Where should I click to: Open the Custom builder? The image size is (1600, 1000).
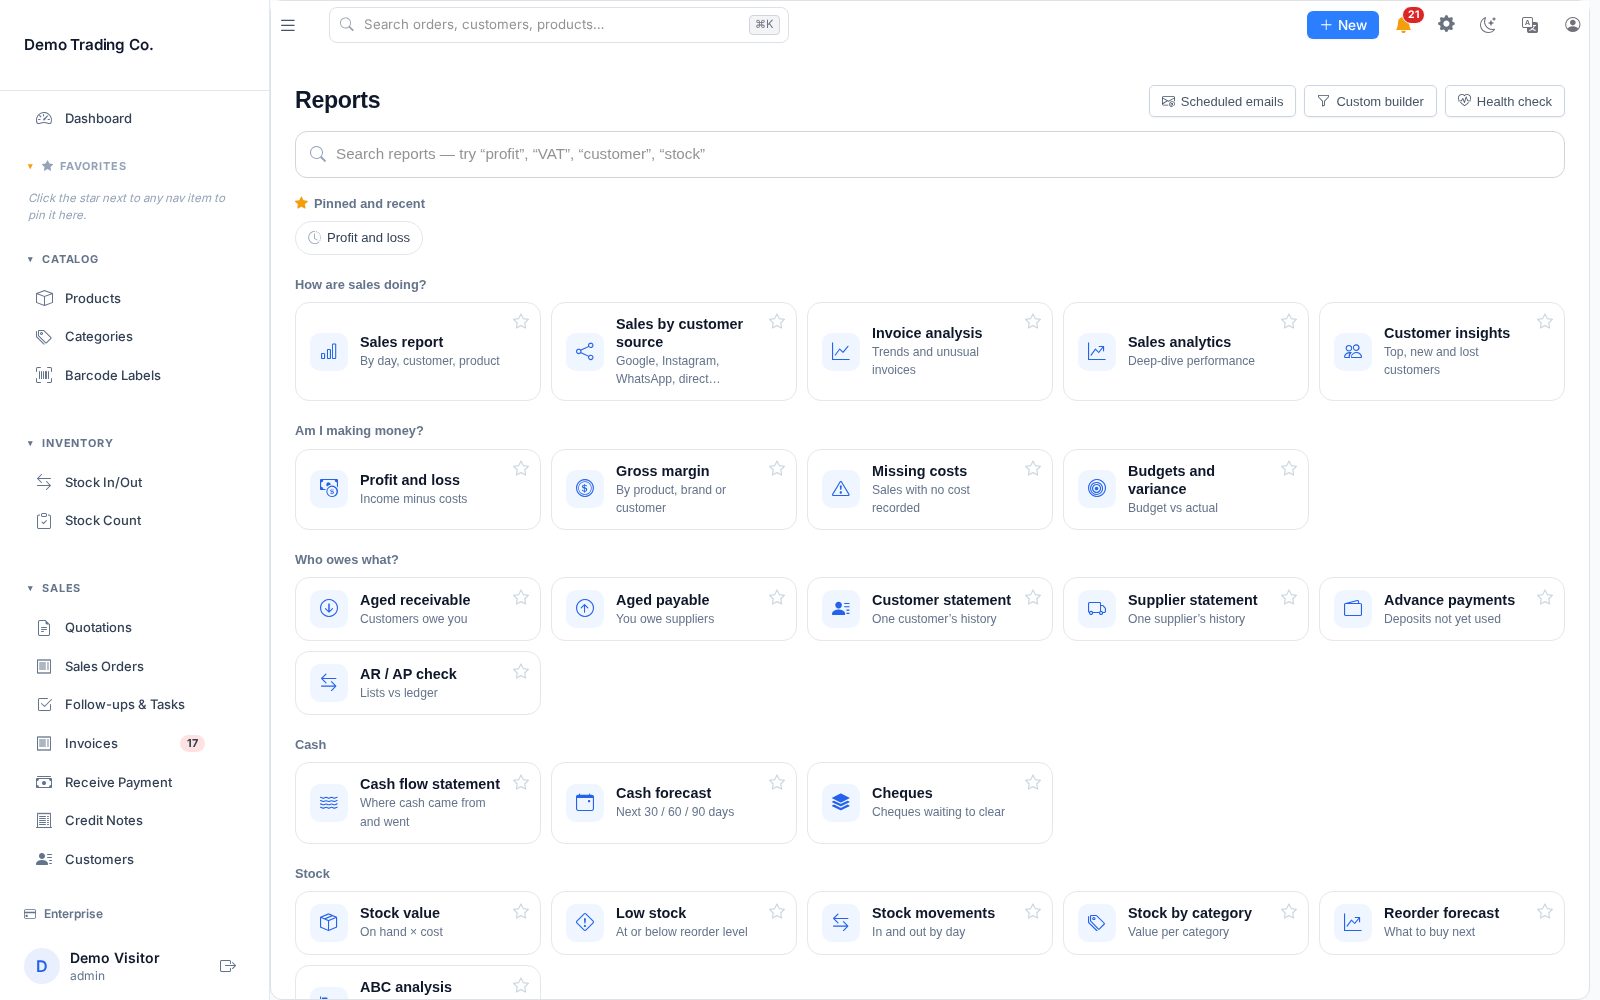coord(1370,101)
